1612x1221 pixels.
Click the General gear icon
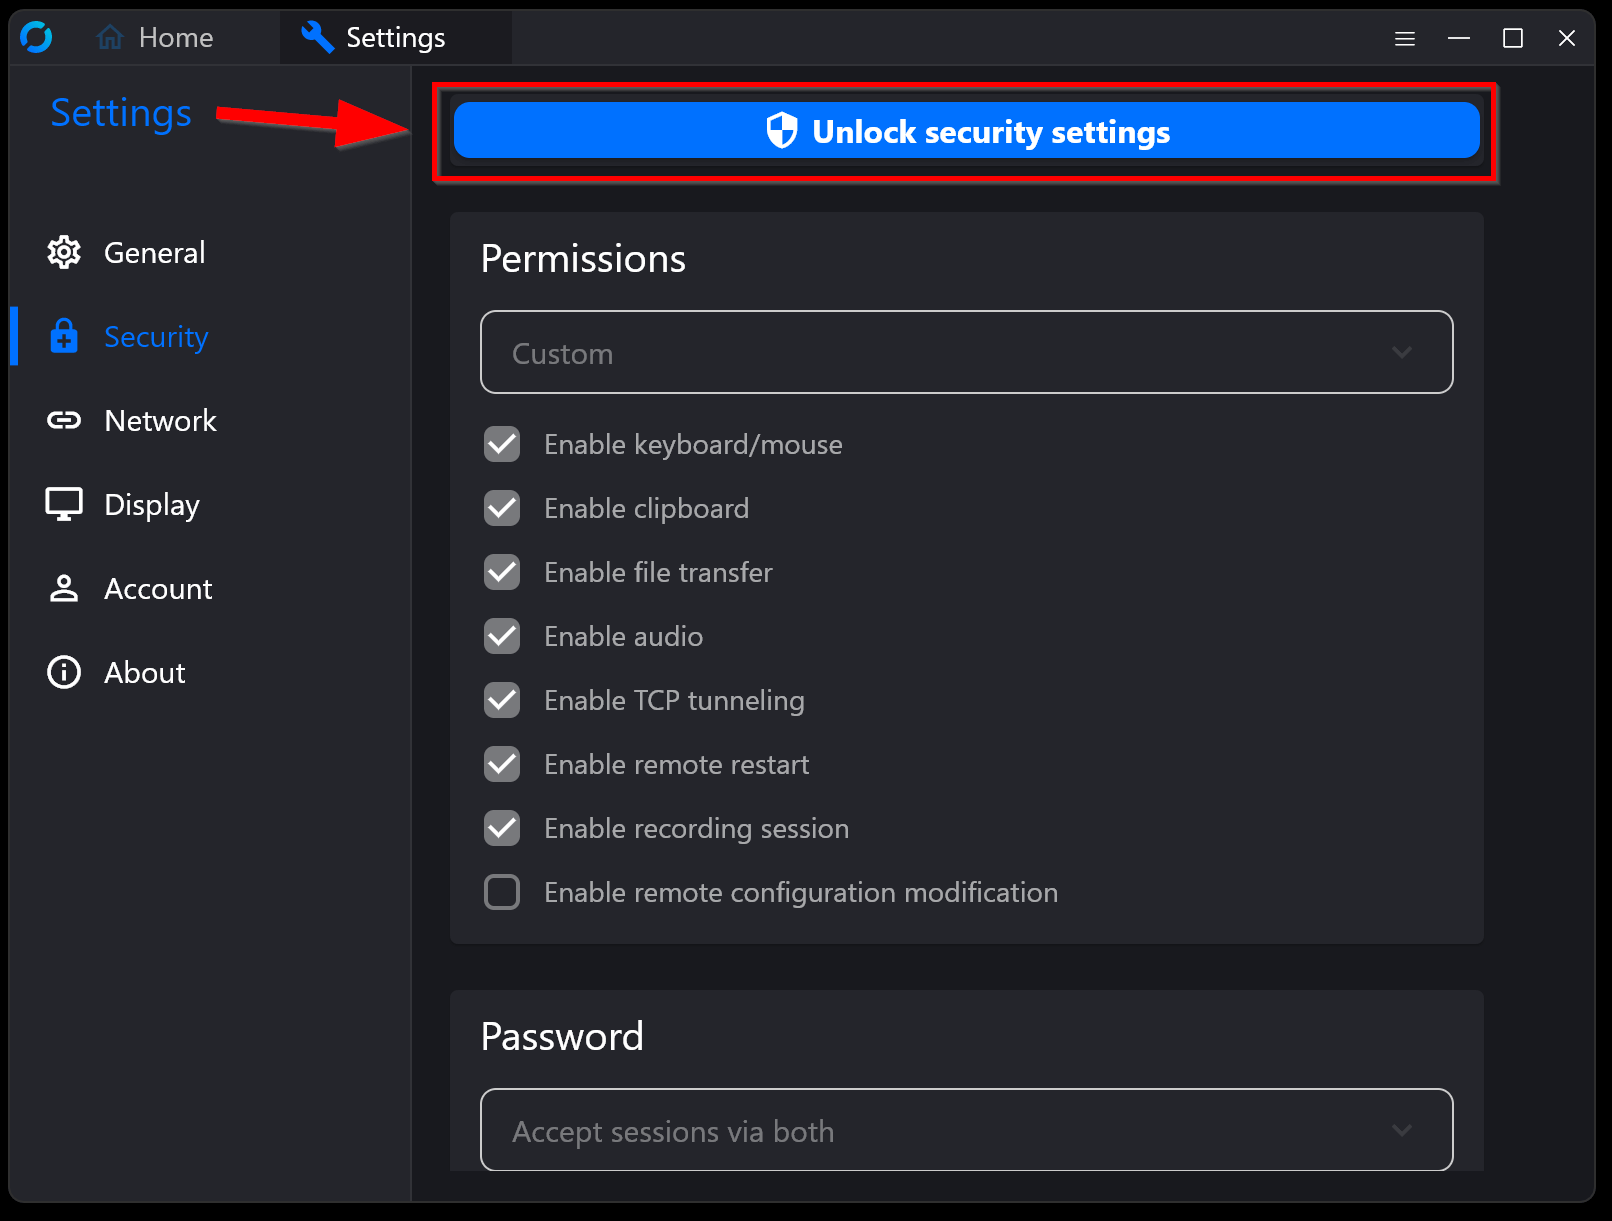64,252
